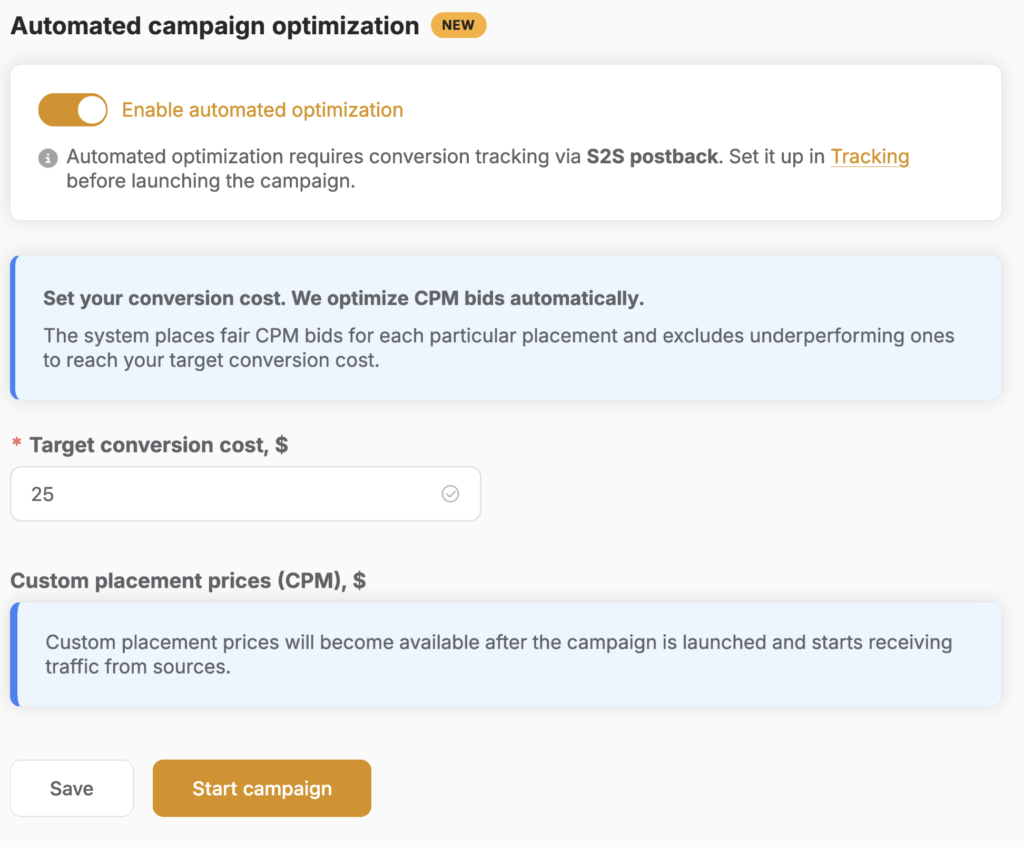
Task: Click the bold 'S2S postback' text
Action: 652,157
